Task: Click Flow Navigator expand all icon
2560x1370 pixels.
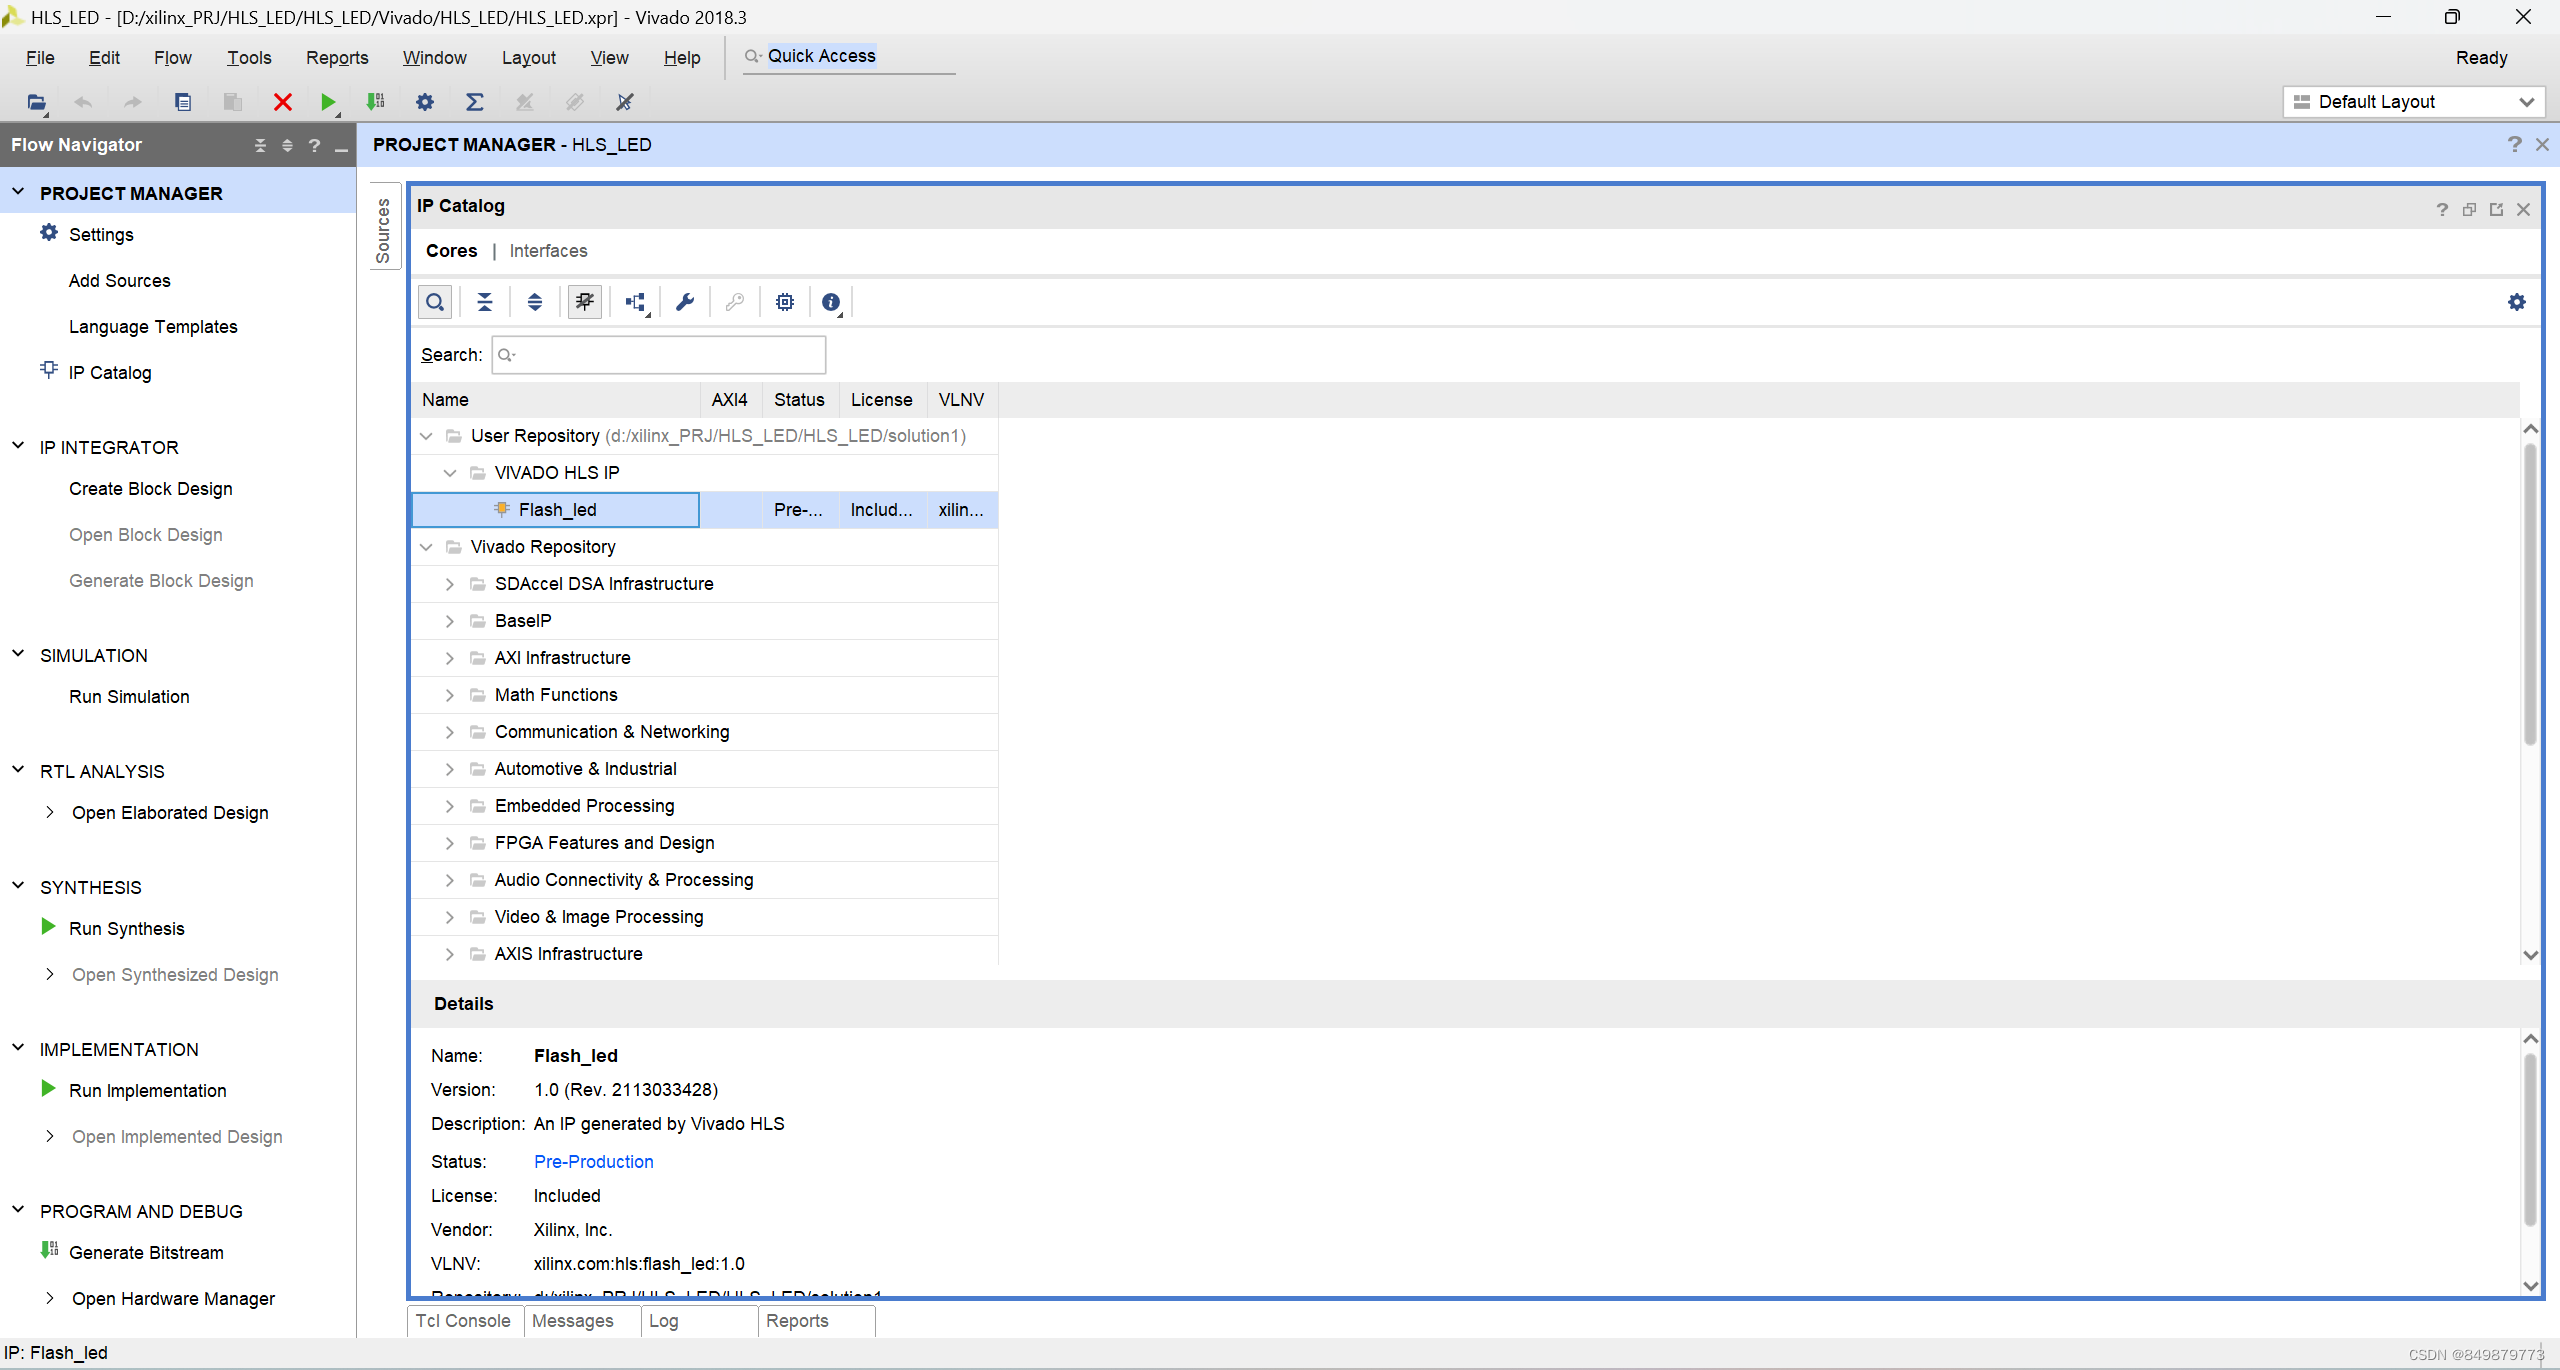Action: (287, 146)
